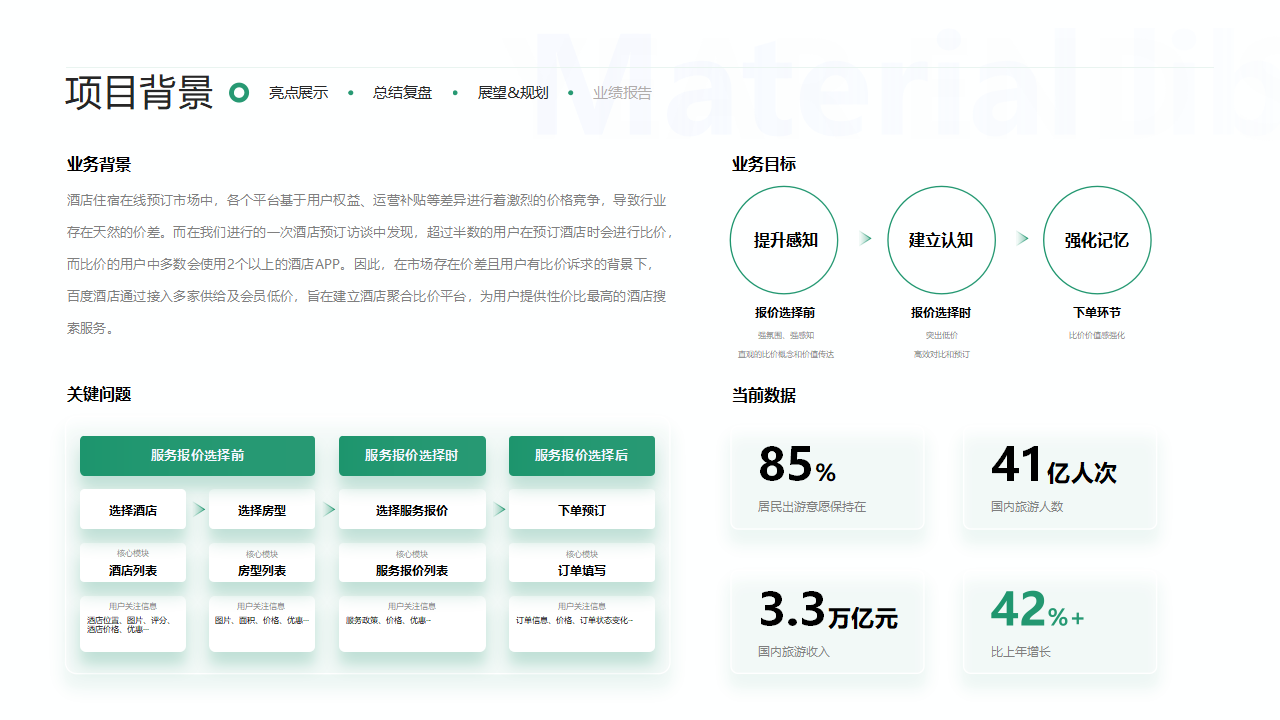This screenshot has height=720, width=1280.
Task: Click the arrow between 选择酒店 and 选择房型
Action: pos(200,510)
